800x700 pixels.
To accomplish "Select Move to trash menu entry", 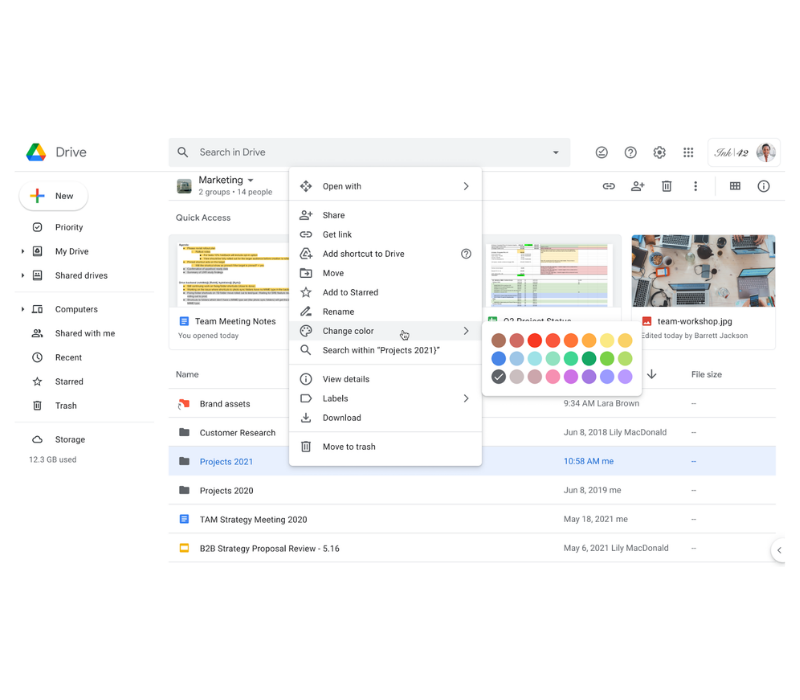I will [x=349, y=447].
